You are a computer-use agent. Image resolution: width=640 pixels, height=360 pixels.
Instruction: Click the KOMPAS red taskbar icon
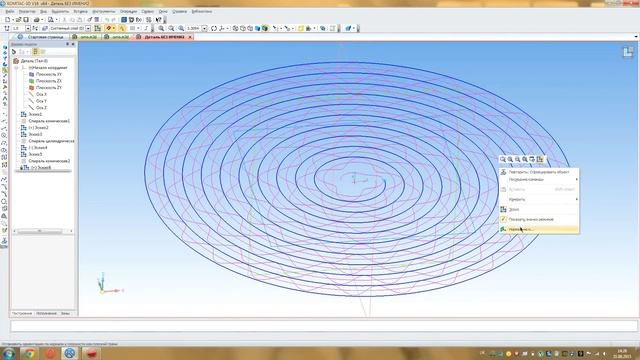pyautogui.click(x=91, y=353)
